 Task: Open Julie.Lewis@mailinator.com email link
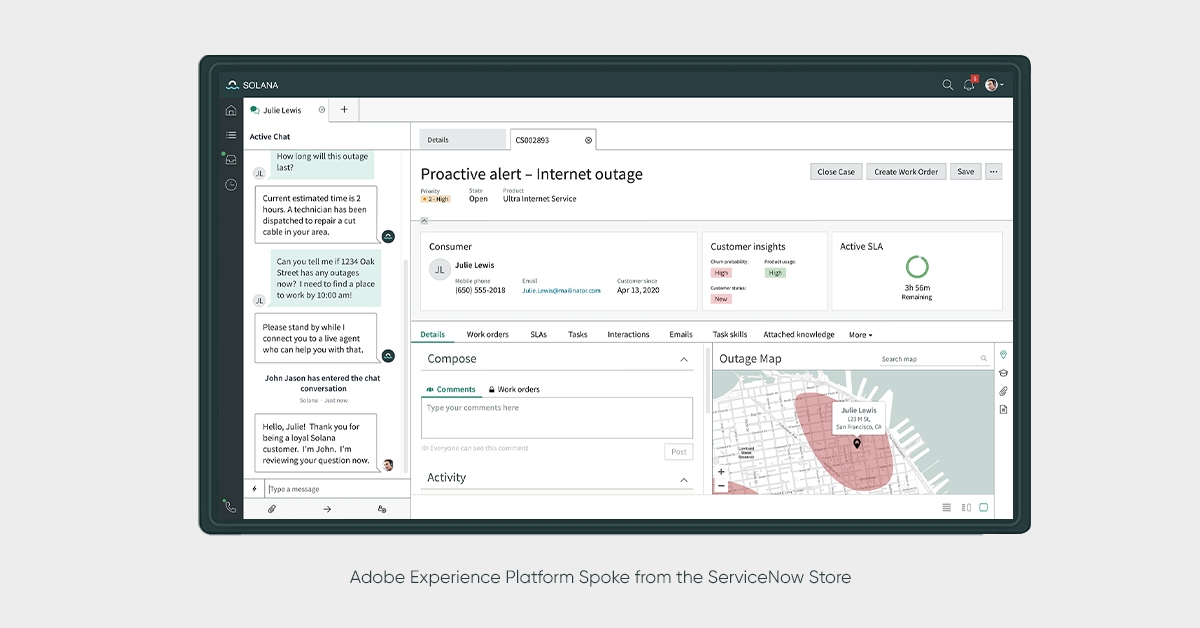click(561, 291)
